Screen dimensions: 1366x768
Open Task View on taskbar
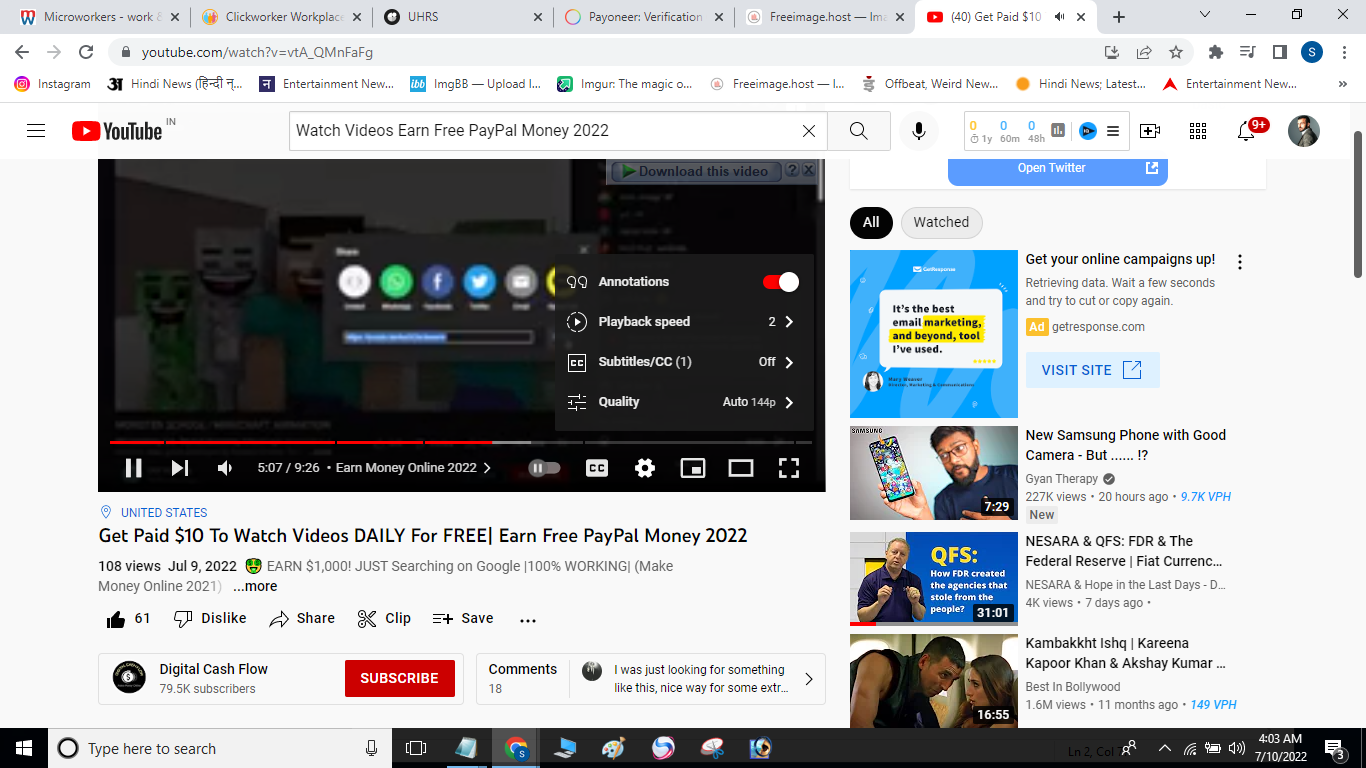tap(416, 748)
